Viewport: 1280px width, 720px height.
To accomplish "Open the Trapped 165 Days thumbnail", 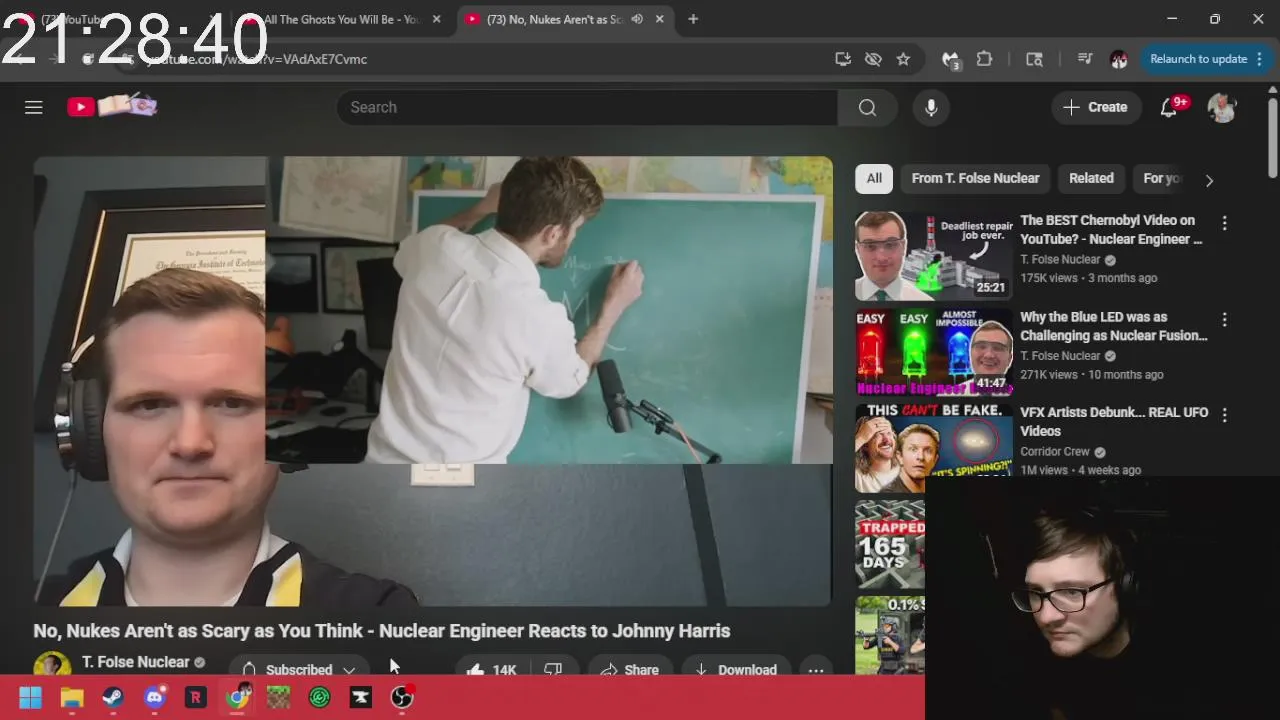I will pyautogui.click(x=890, y=545).
